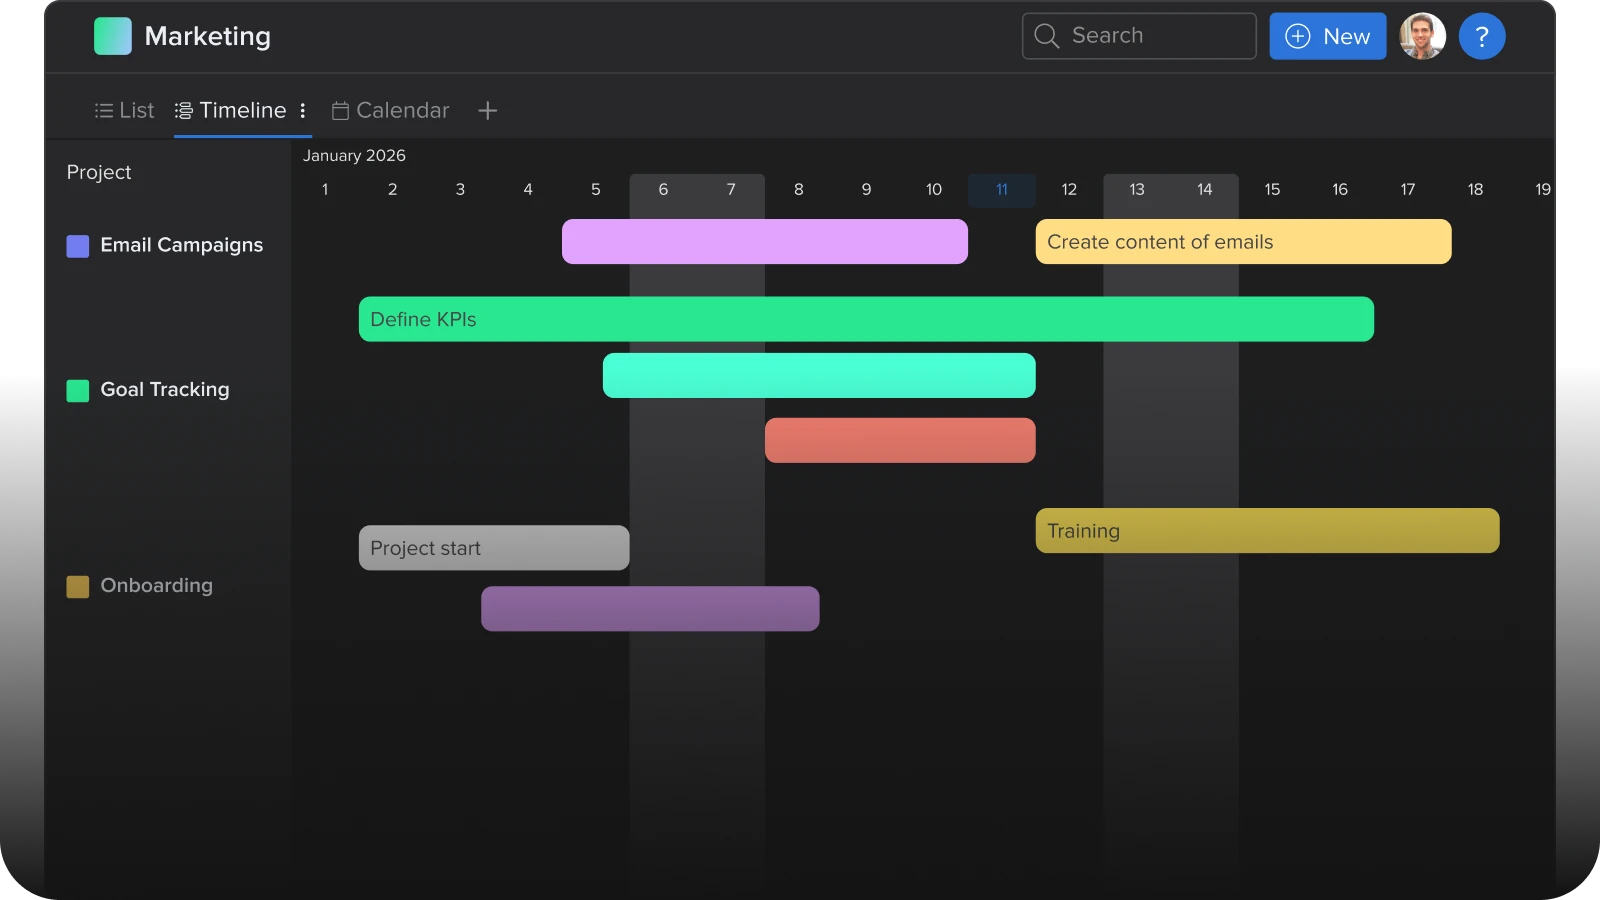
Task: Click the red unlabeled task bar
Action: point(899,440)
